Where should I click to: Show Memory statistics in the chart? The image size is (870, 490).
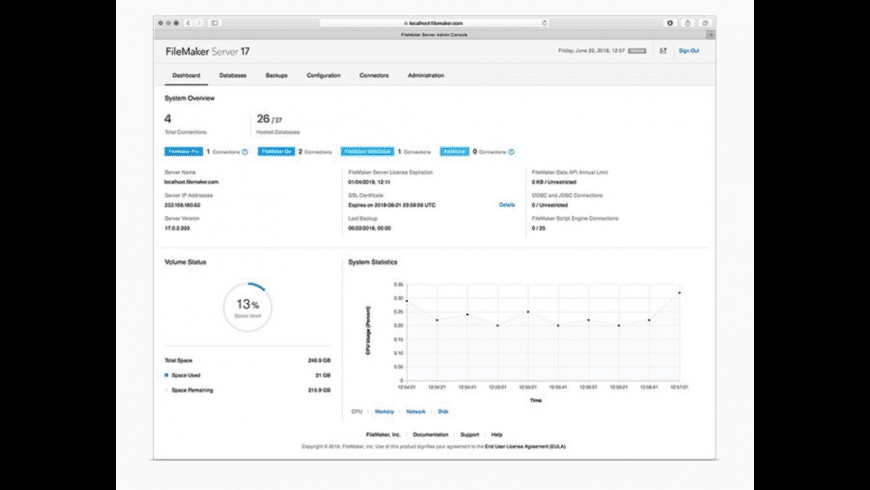pyautogui.click(x=384, y=411)
